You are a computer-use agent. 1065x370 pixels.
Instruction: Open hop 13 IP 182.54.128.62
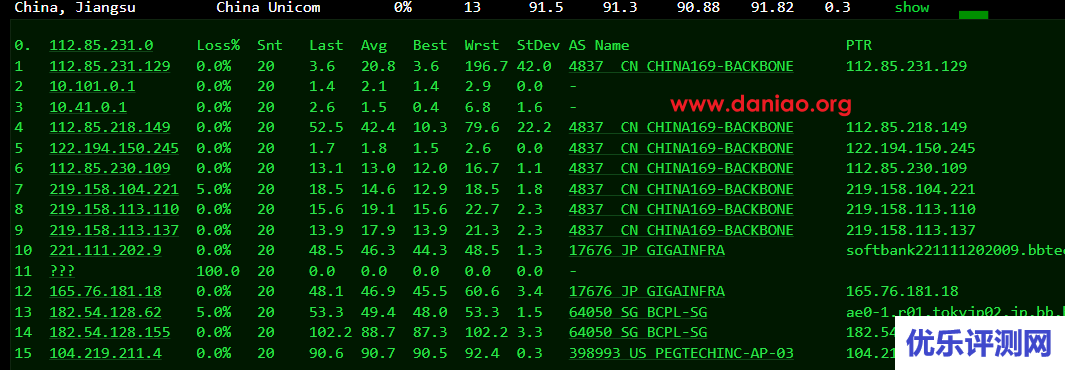coord(105,312)
